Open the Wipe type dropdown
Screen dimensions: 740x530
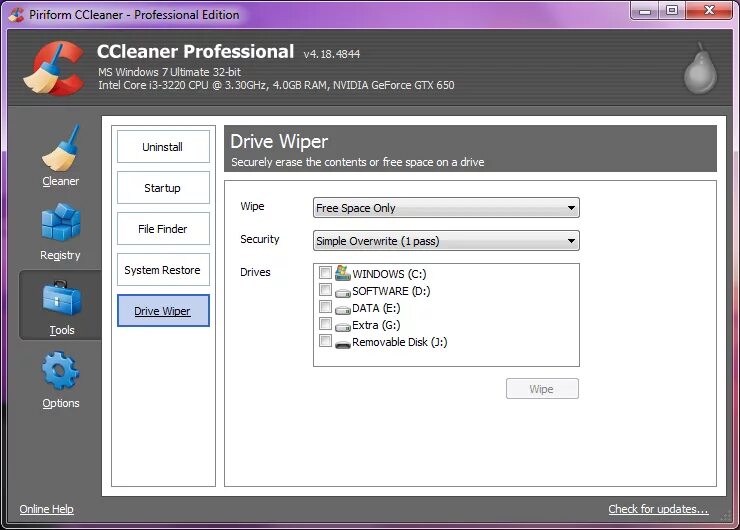pos(446,208)
